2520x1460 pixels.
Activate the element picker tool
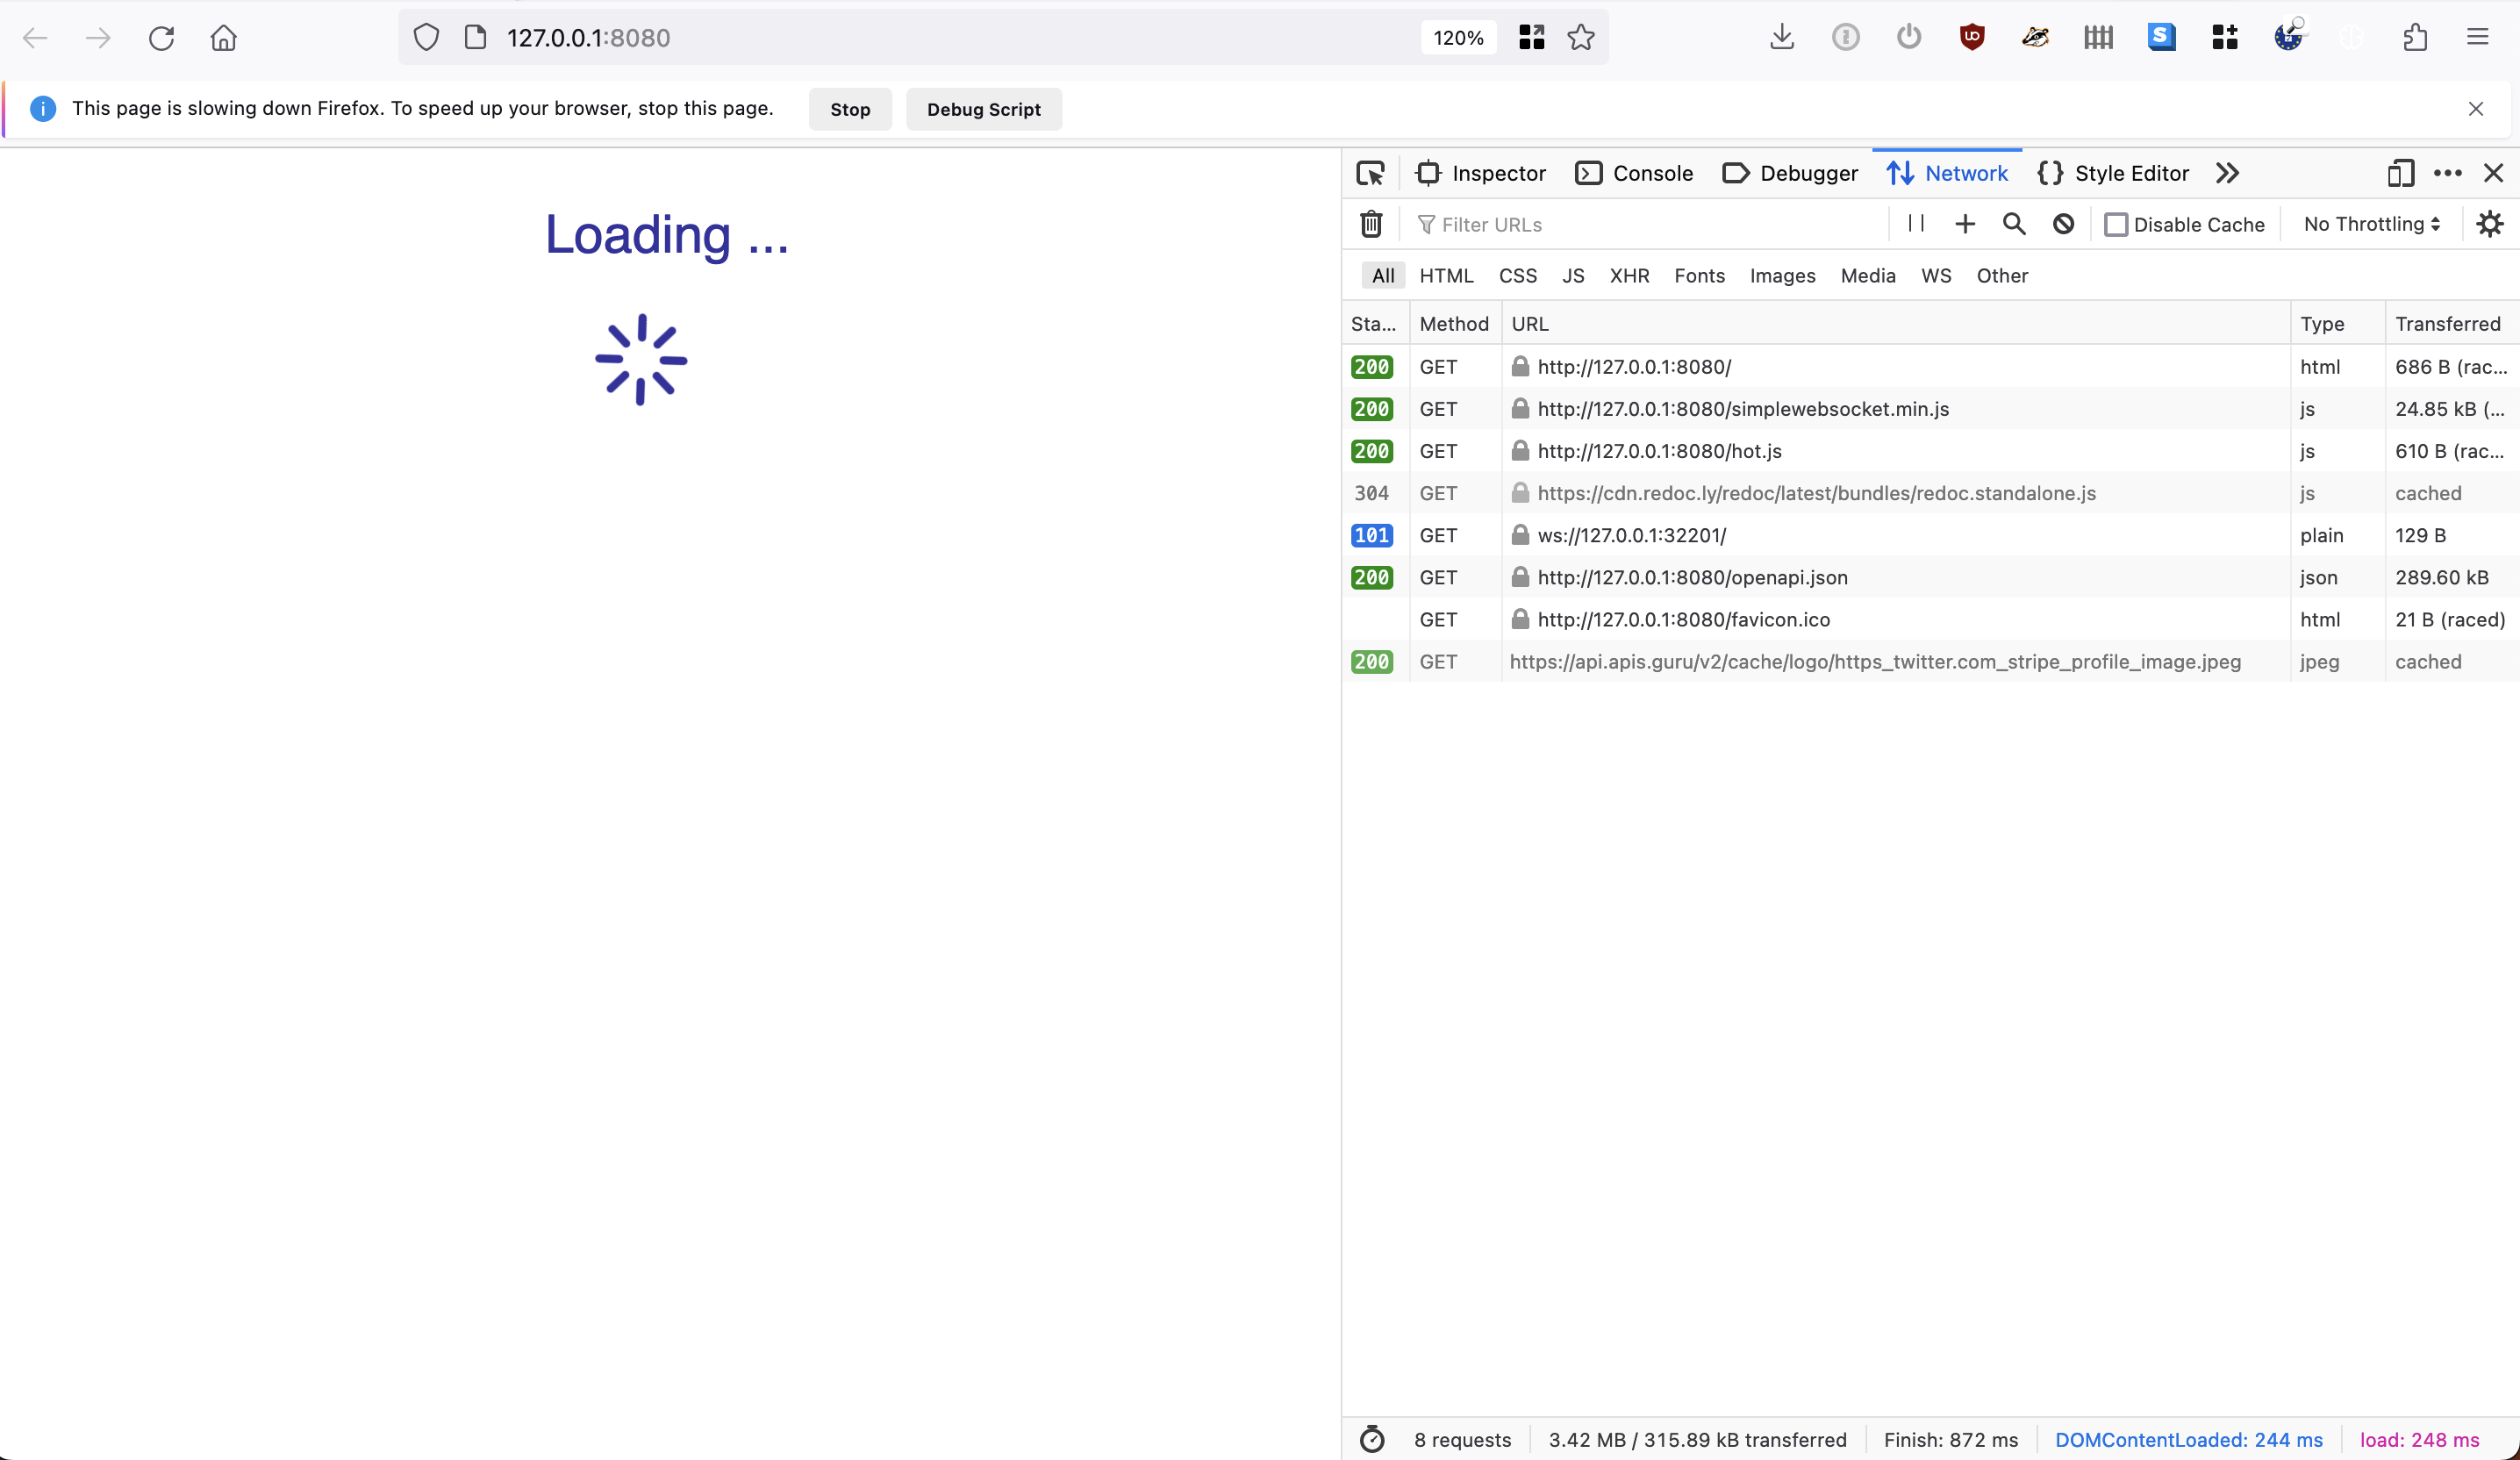[x=1370, y=172]
